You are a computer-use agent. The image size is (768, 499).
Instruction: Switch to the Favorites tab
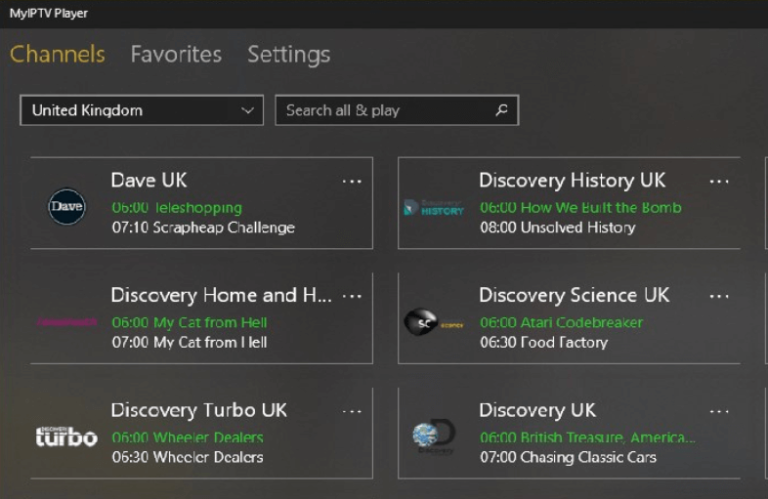pos(176,54)
